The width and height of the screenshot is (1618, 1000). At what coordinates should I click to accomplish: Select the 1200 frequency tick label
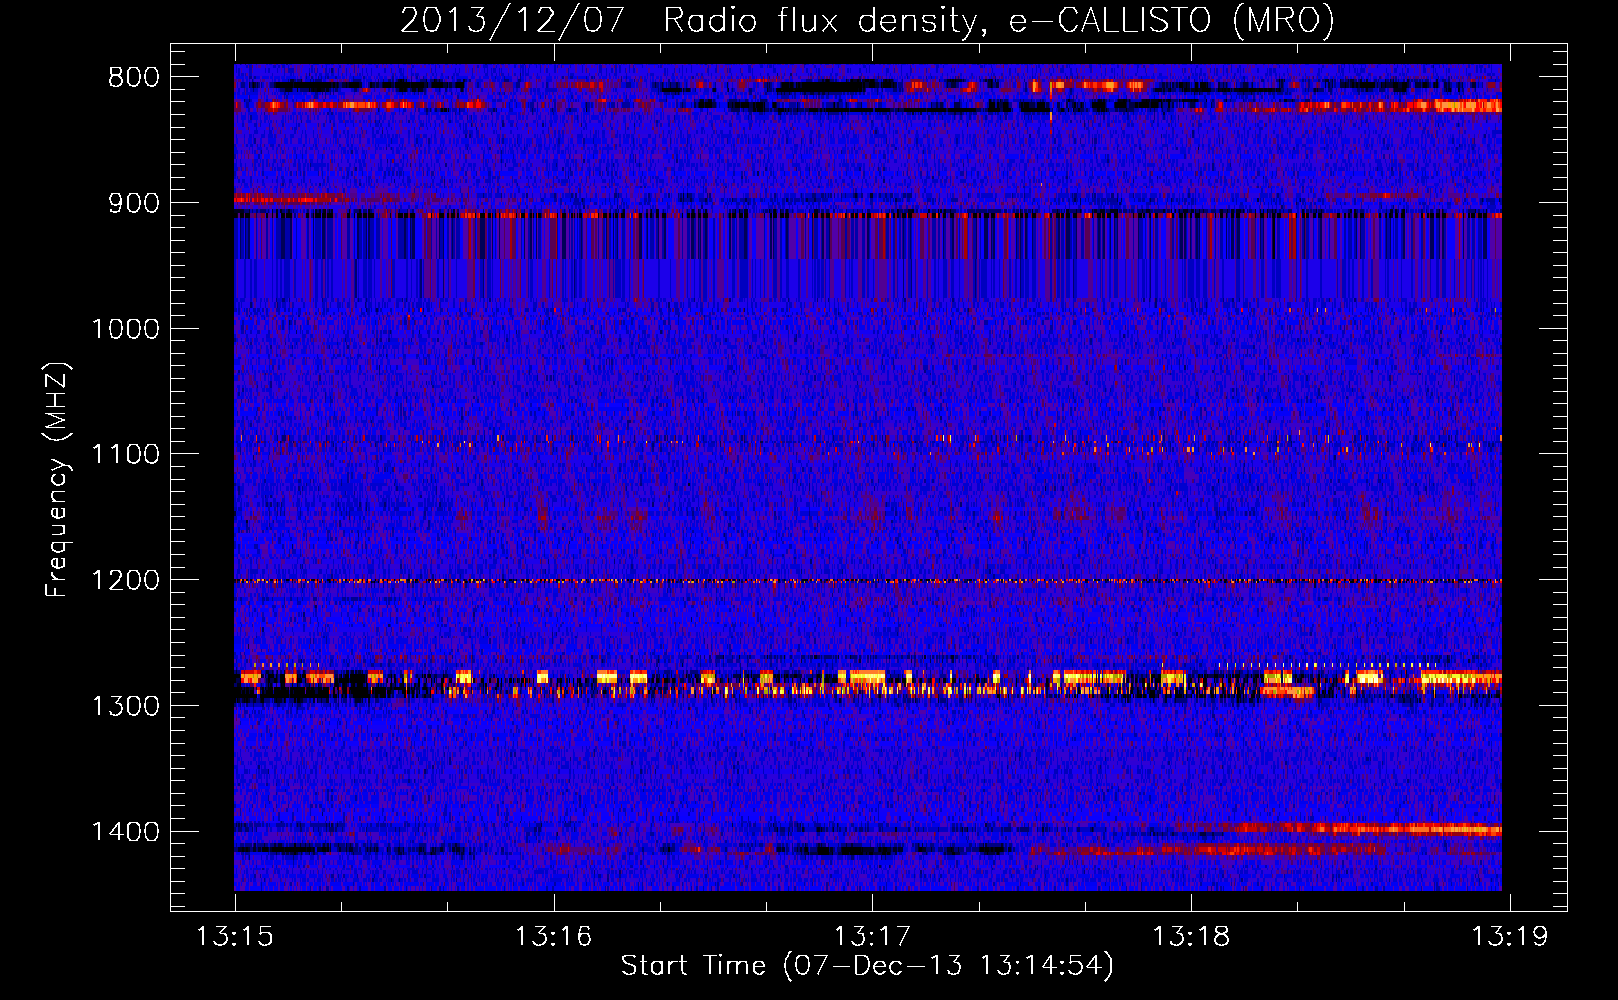pyautogui.click(x=125, y=581)
